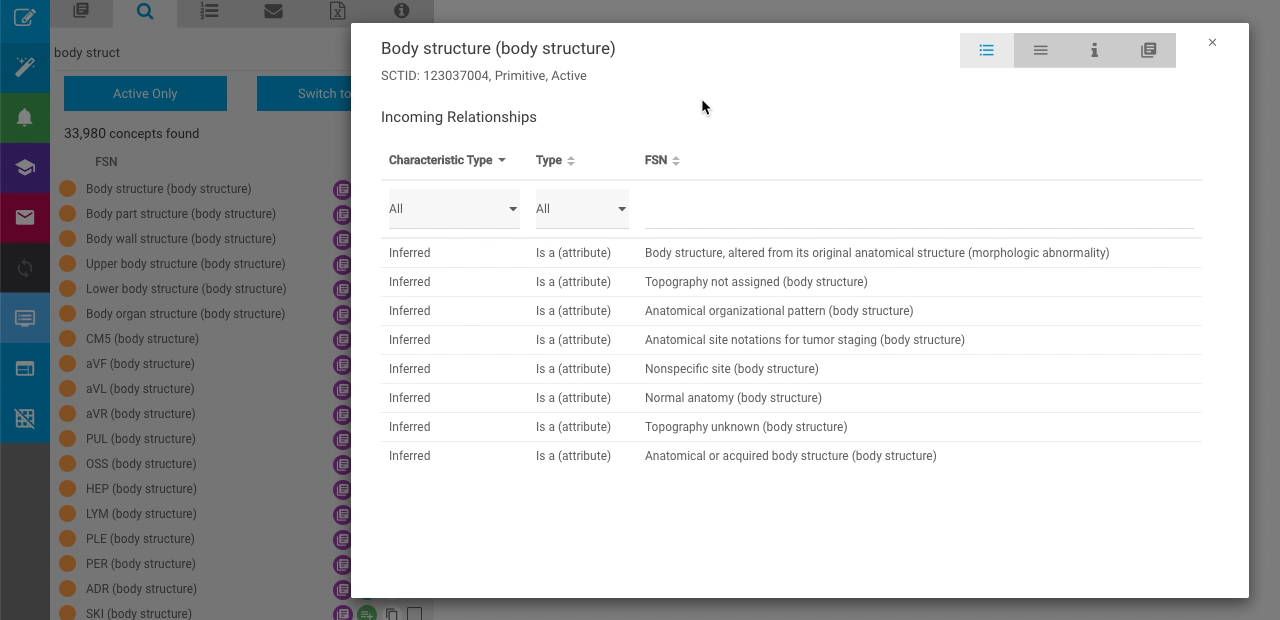Switch to the info circle tab

(x=401, y=11)
